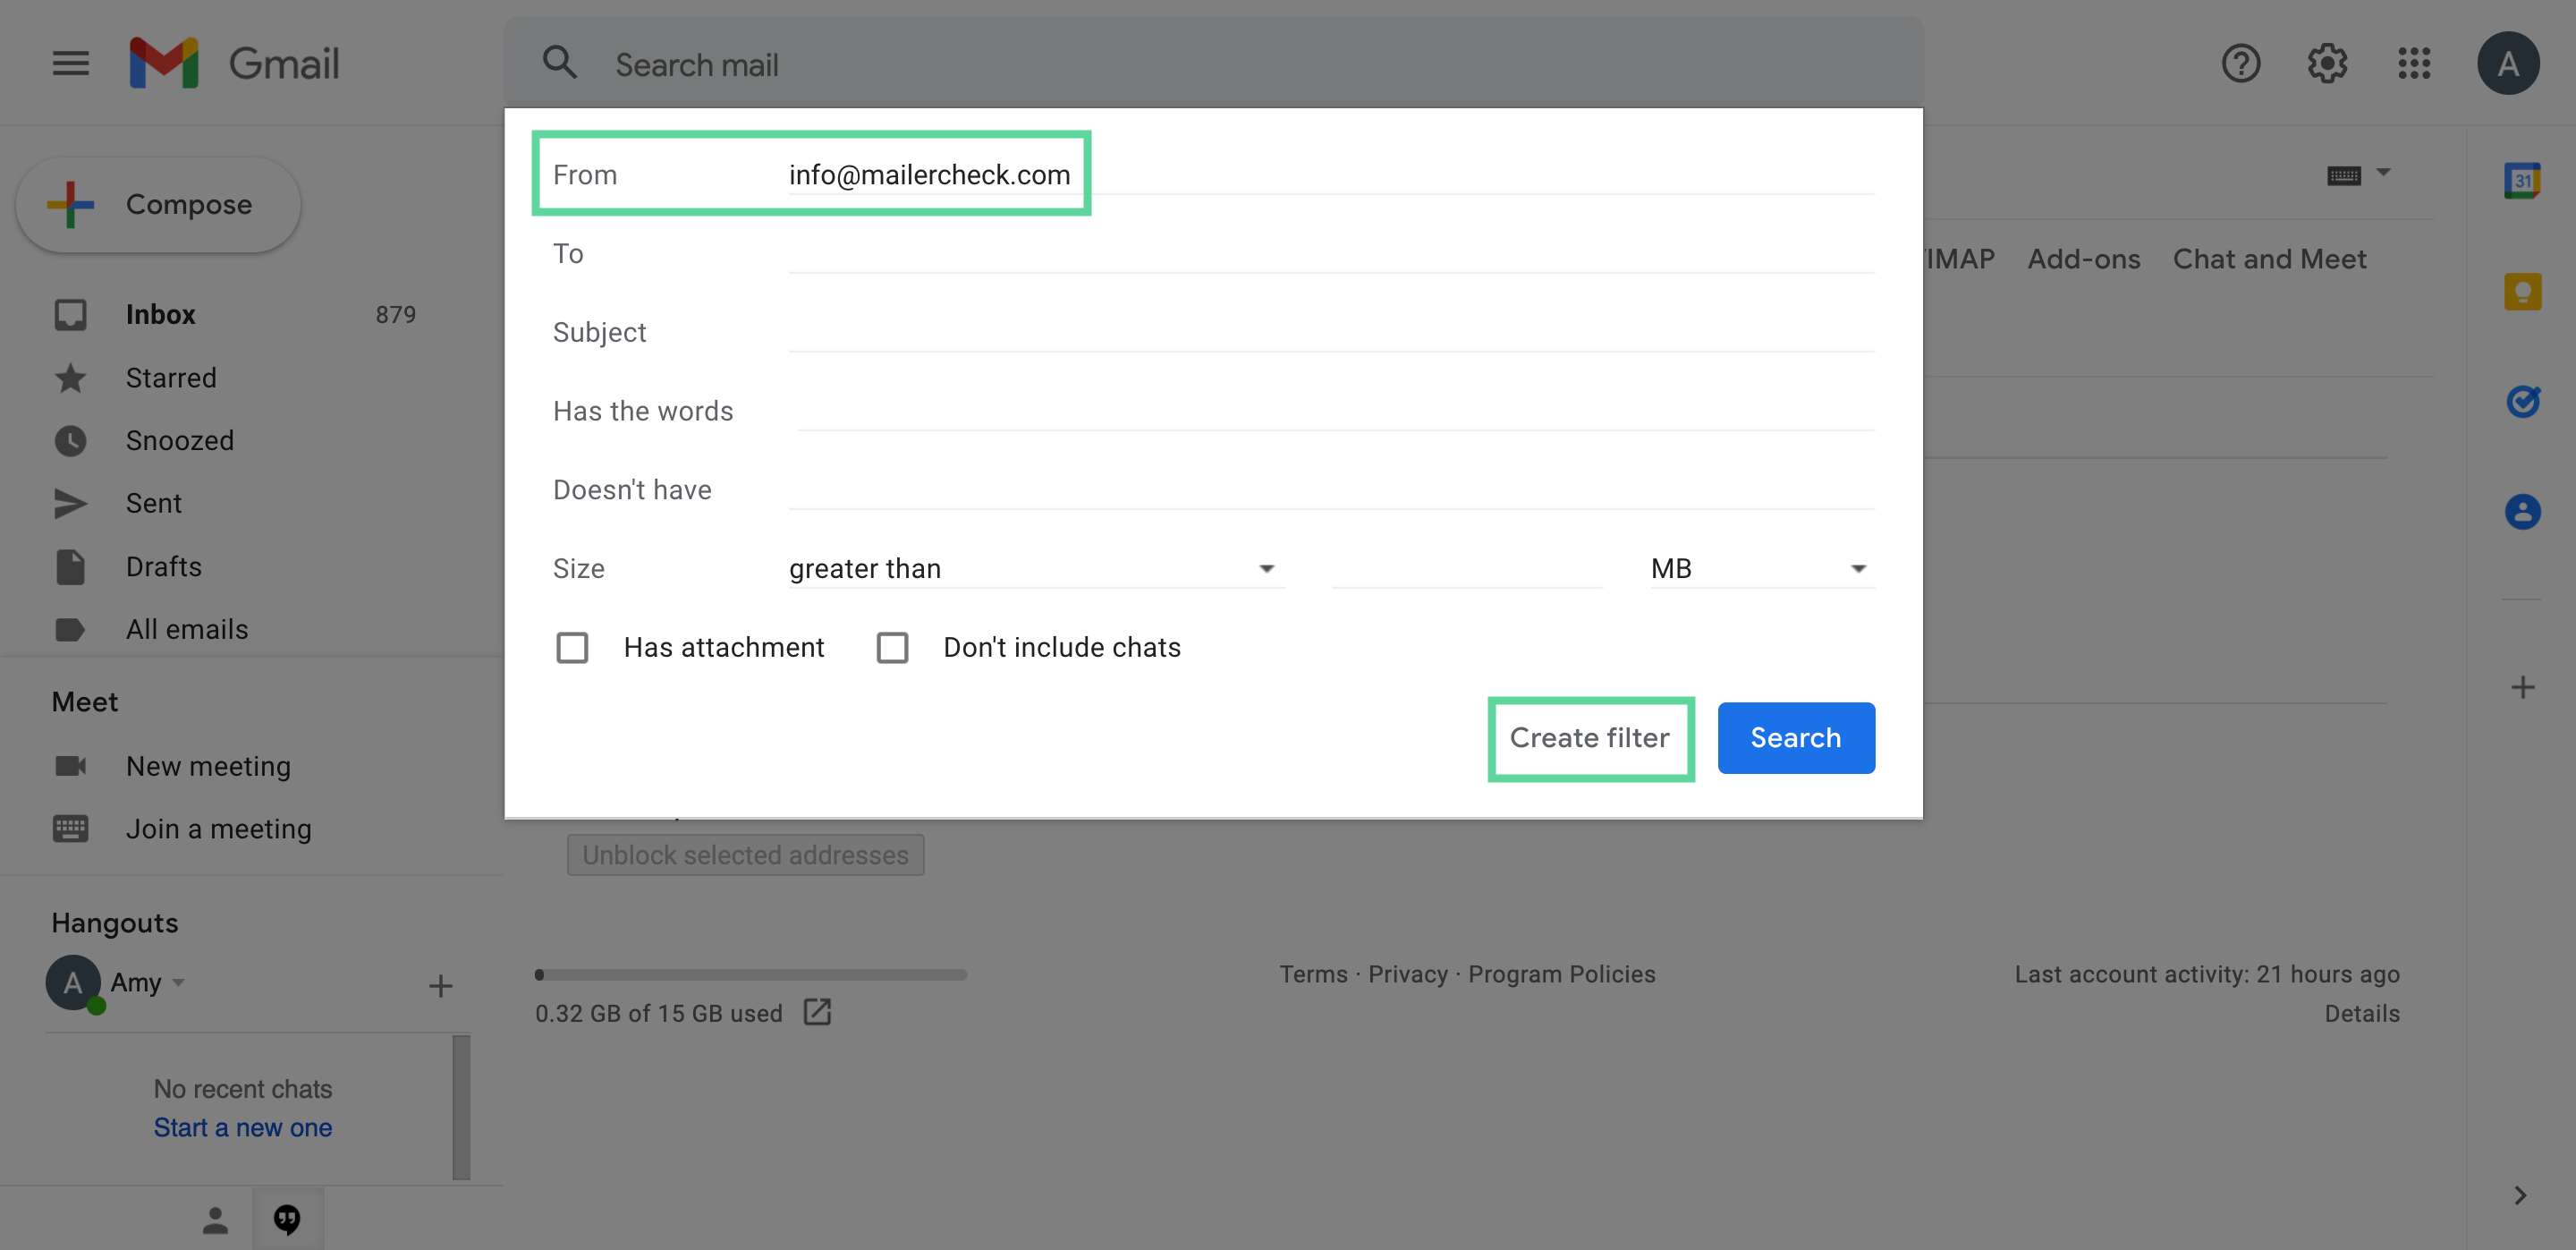This screenshot has height=1250, width=2576.
Task: Click the Search button in filter dialog
Action: coord(1796,737)
